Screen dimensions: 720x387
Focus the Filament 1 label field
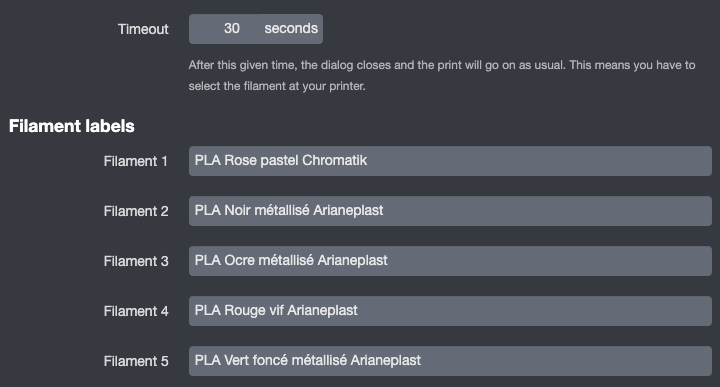click(x=450, y=161)
